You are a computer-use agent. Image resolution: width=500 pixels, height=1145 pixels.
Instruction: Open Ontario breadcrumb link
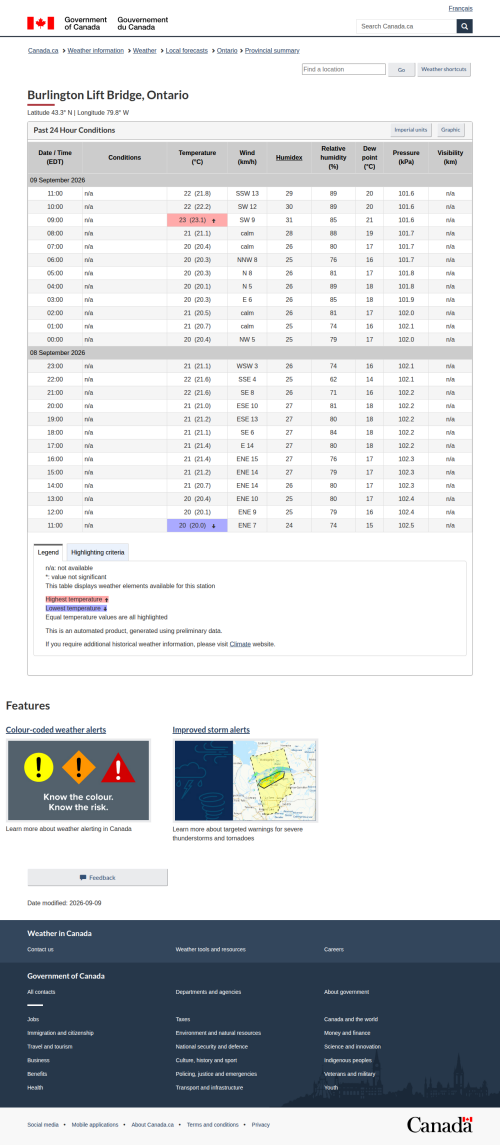pyautogui.click(x=227, y=50)
